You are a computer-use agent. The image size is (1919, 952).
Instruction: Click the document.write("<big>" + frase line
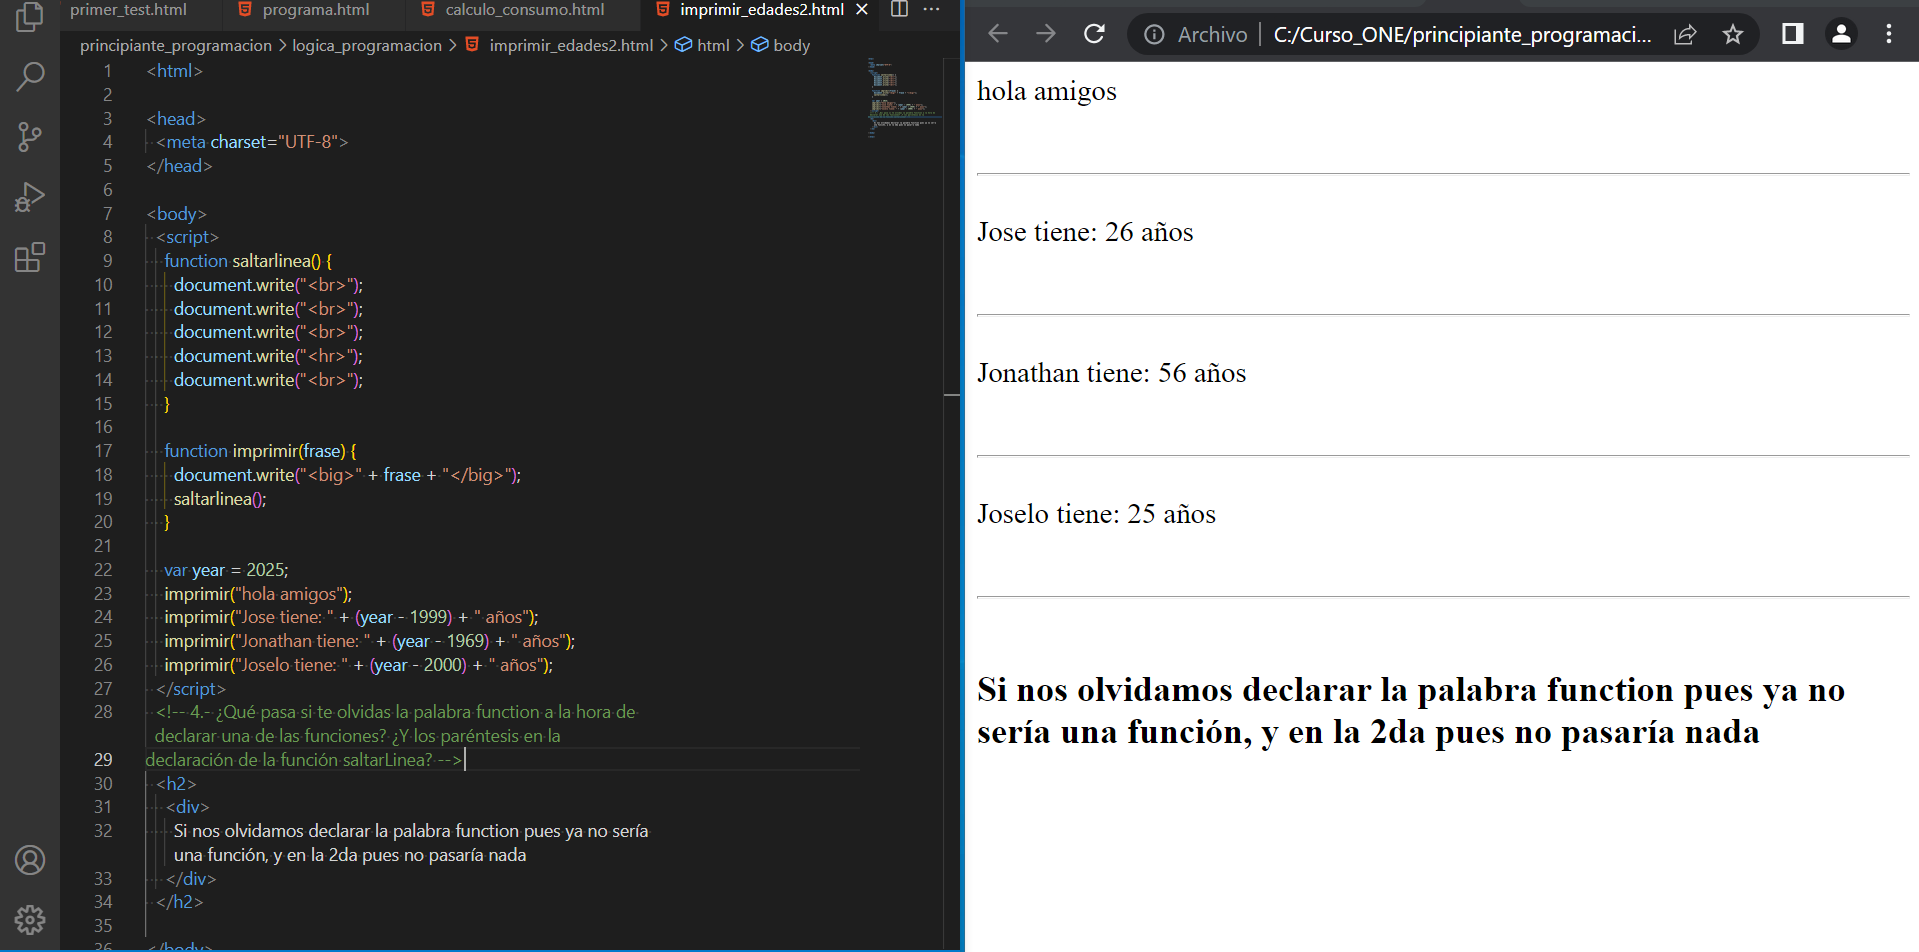347,475
